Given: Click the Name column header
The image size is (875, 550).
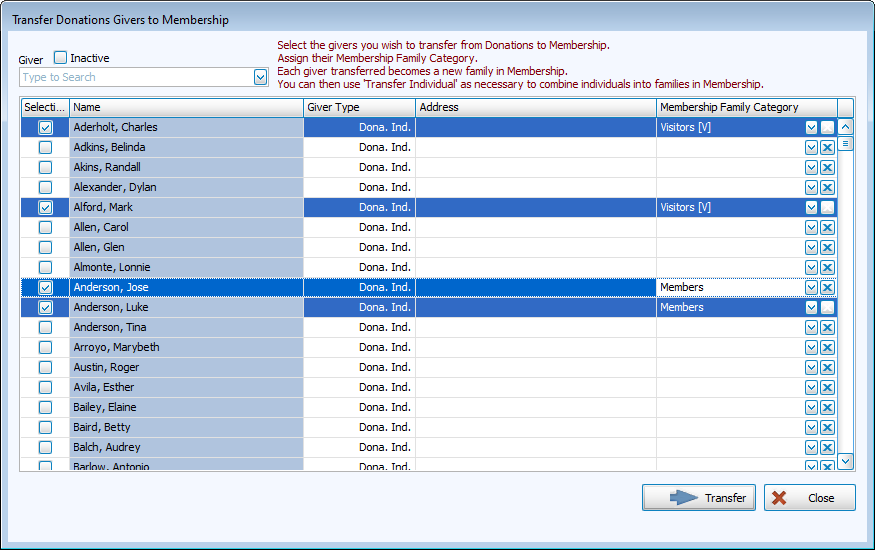Looking at the screenshot, I should 186,107.
